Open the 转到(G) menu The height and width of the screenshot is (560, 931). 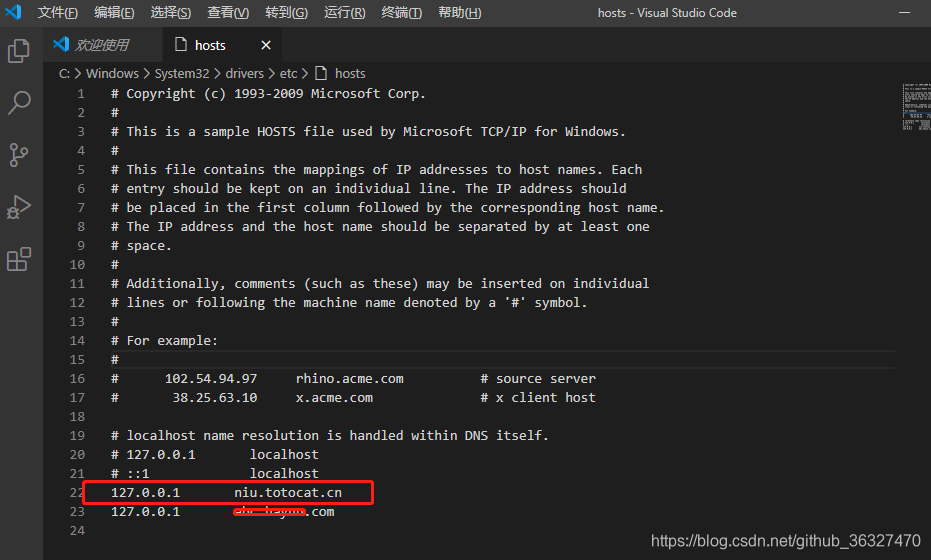coord(287,12)
